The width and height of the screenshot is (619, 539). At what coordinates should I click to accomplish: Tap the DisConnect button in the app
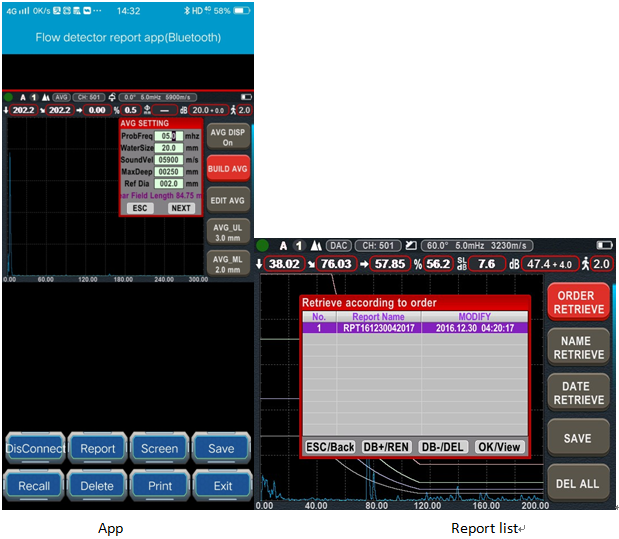pos(34,449)
